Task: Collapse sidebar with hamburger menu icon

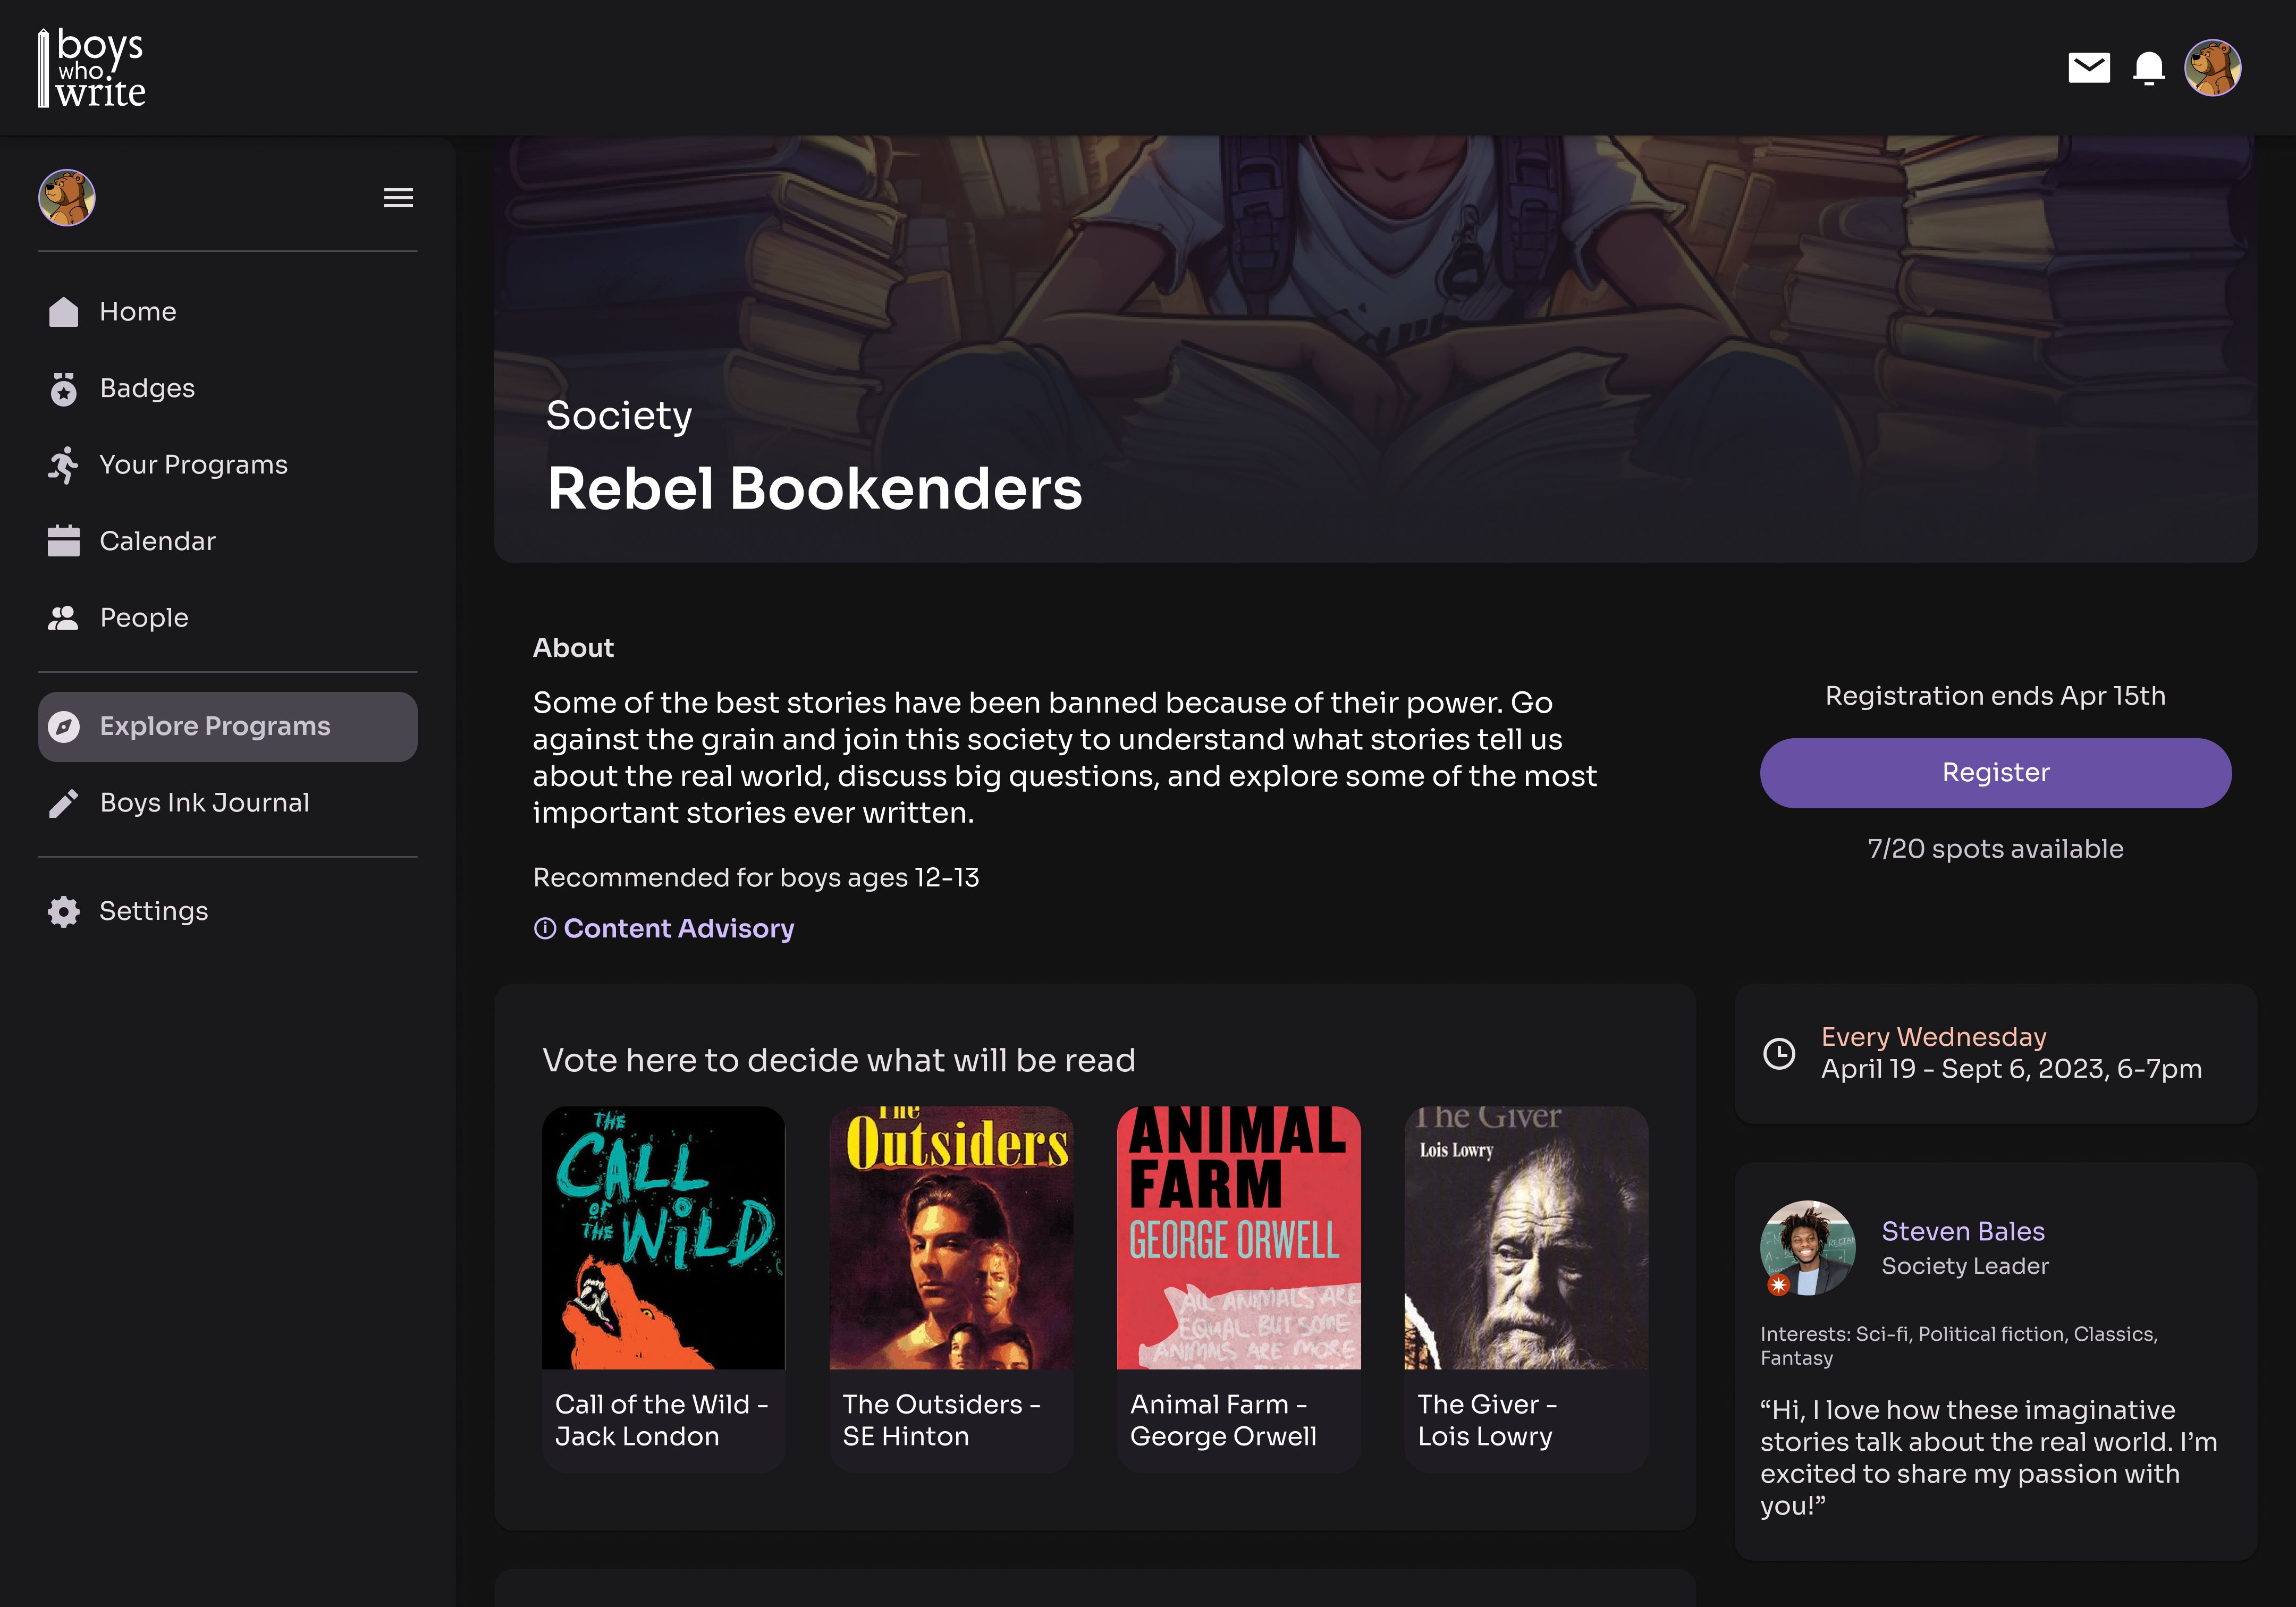Action: pos(398,197)
